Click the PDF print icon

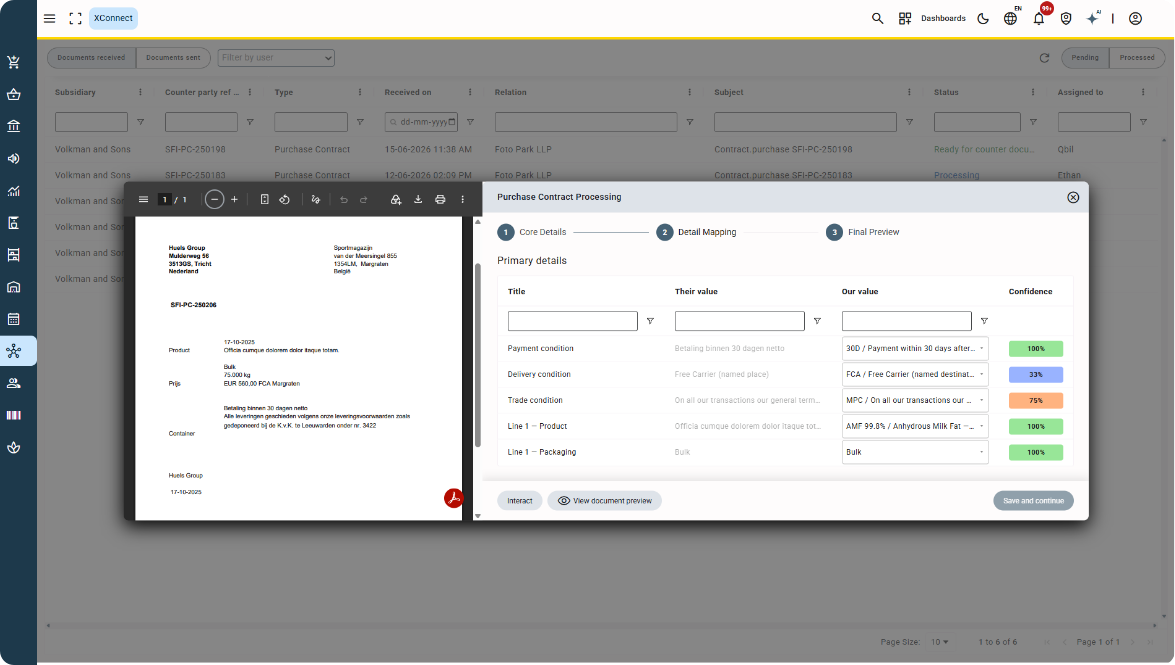[440, 199]
